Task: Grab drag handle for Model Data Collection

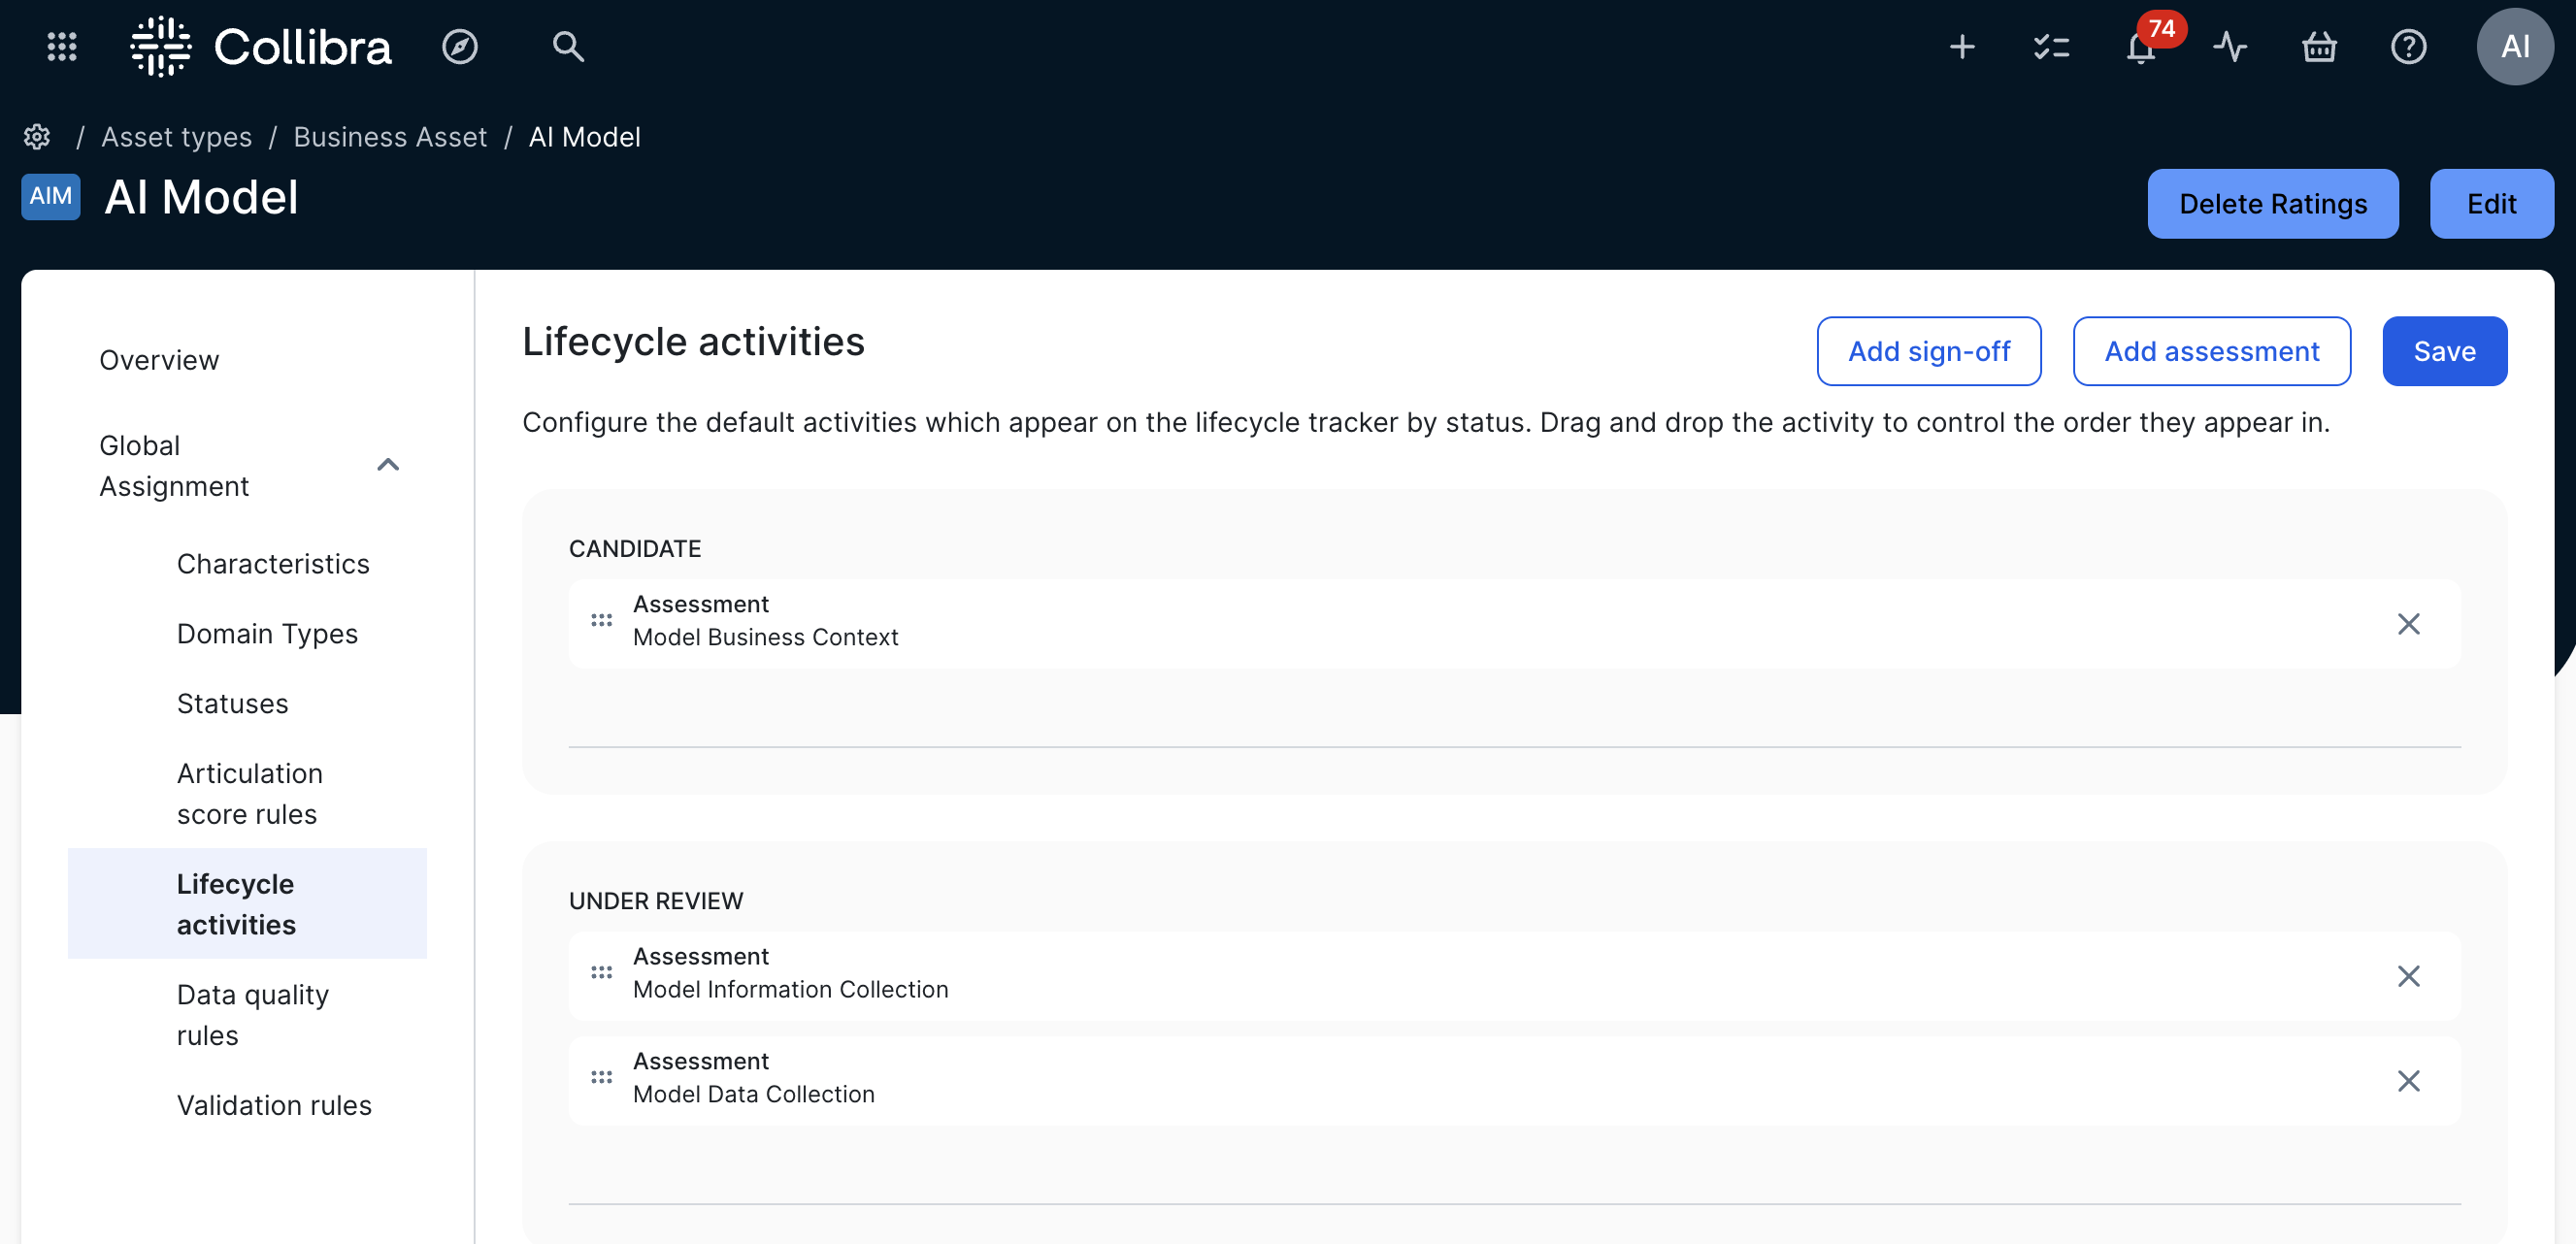Action: 601,1078
